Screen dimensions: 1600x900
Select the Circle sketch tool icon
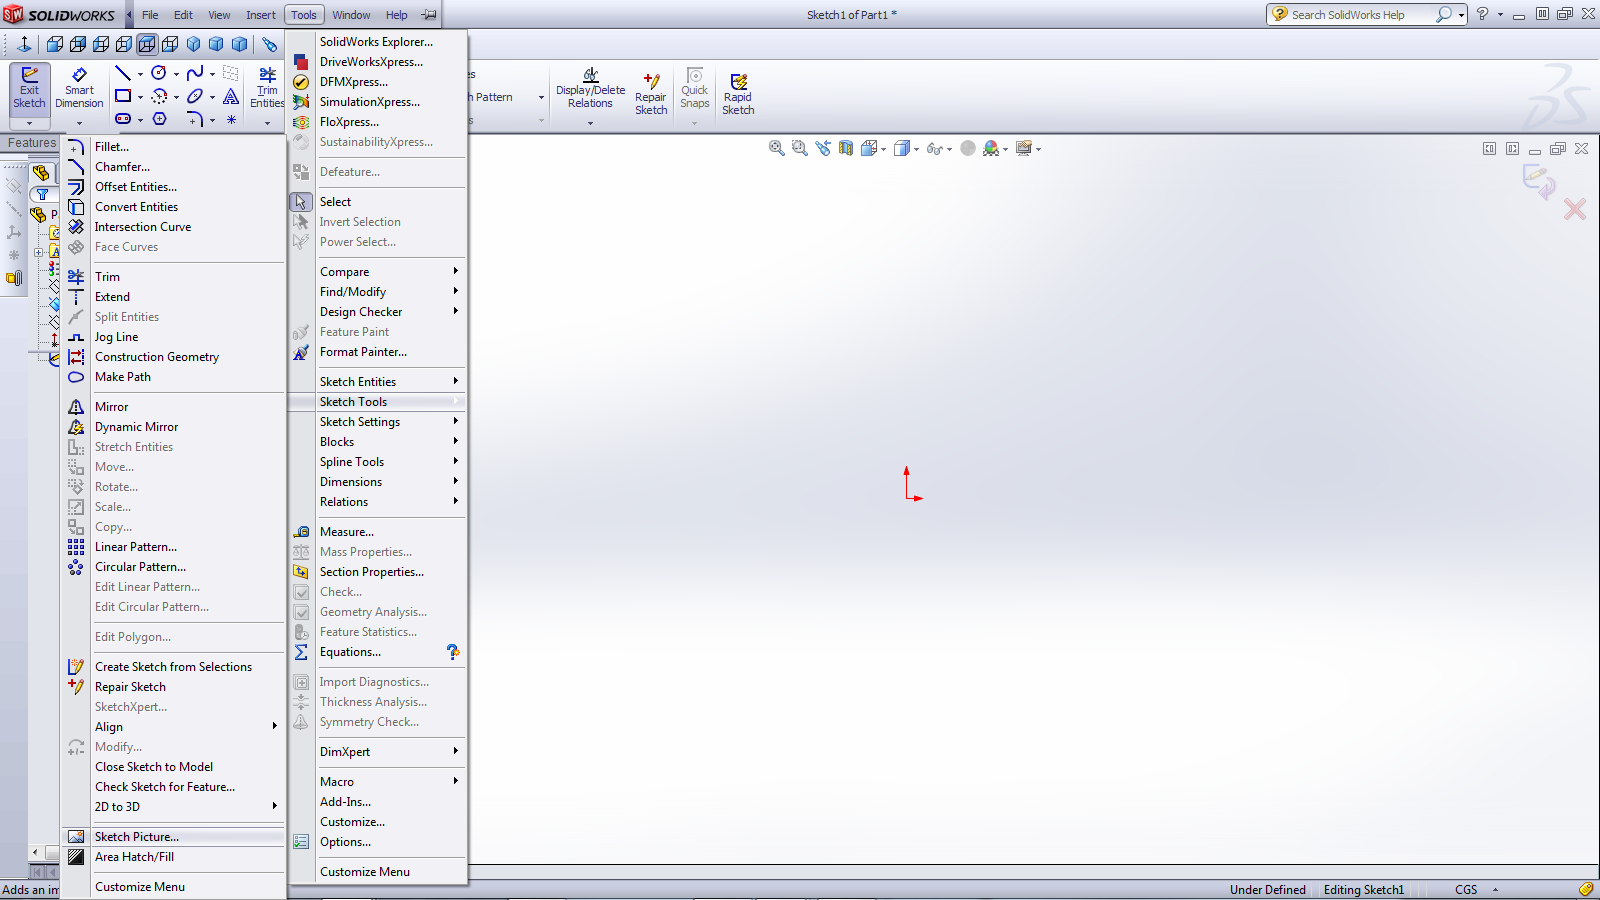(158, 73)
